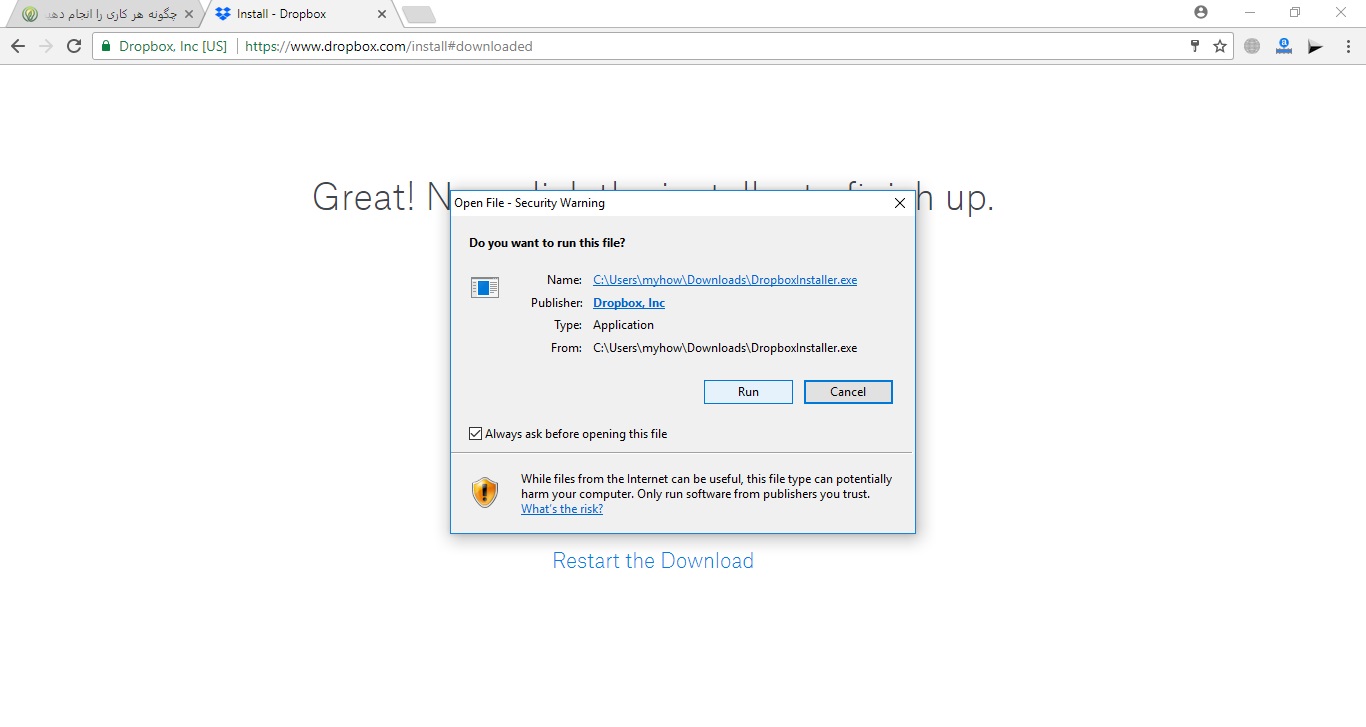Click the Run button in the security warning
Screen dimensions: 1366x727
tap(748, 392)
